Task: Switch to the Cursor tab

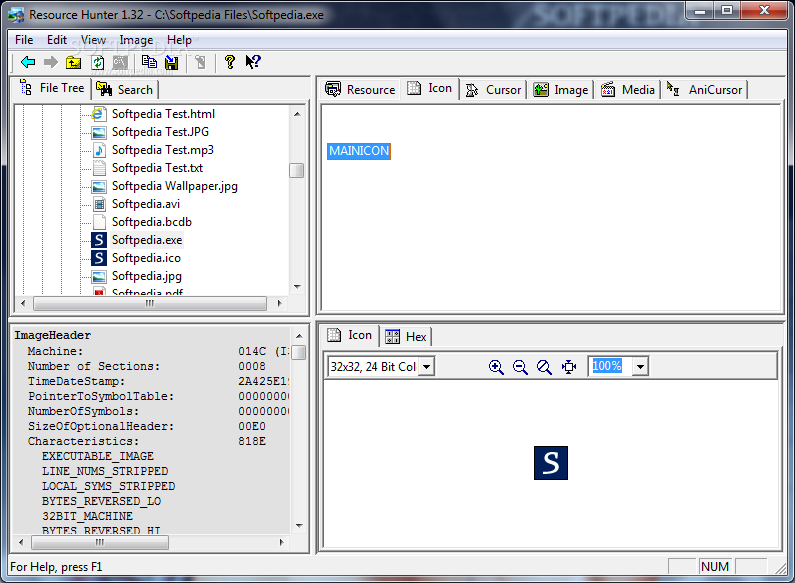Action: pyautogui.click(x=493, y=90)
